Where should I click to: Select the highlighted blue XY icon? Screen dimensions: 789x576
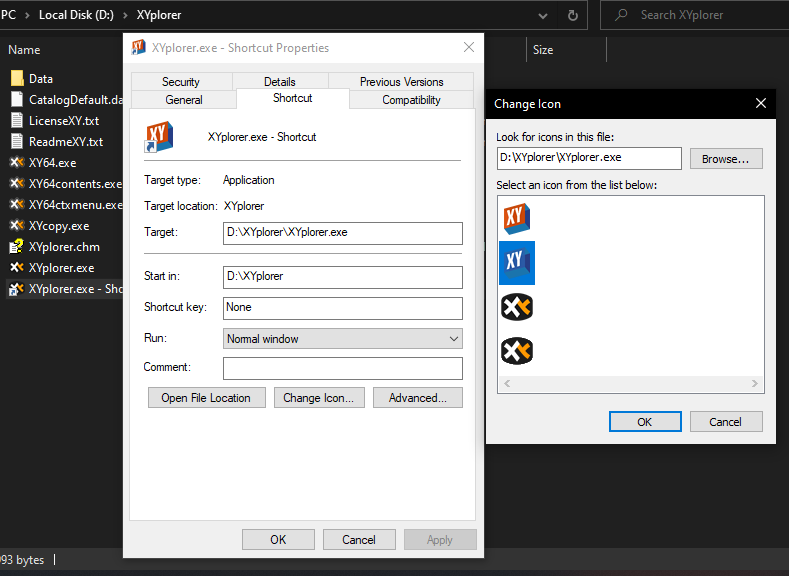click(516, 262)
